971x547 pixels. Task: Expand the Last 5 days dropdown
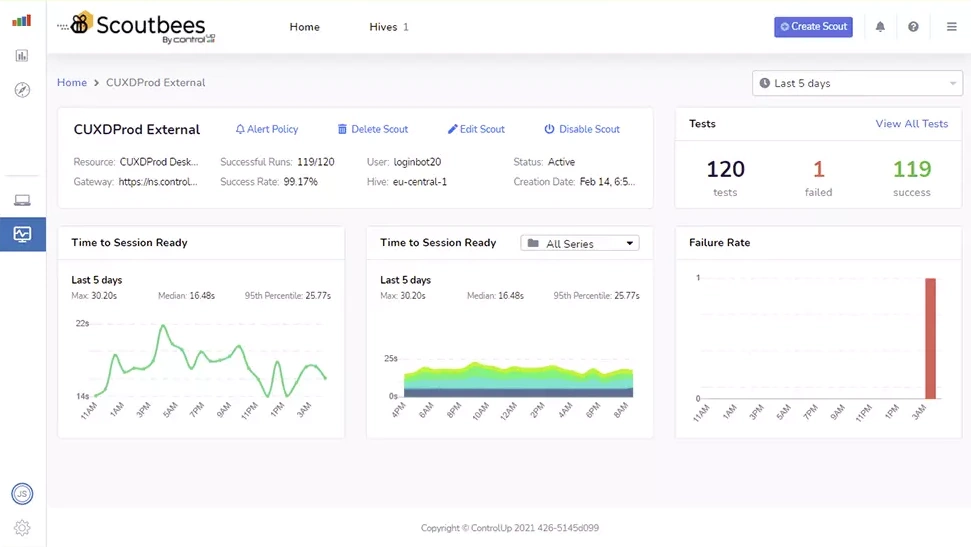pyautogui.click(x=857, y=83)
